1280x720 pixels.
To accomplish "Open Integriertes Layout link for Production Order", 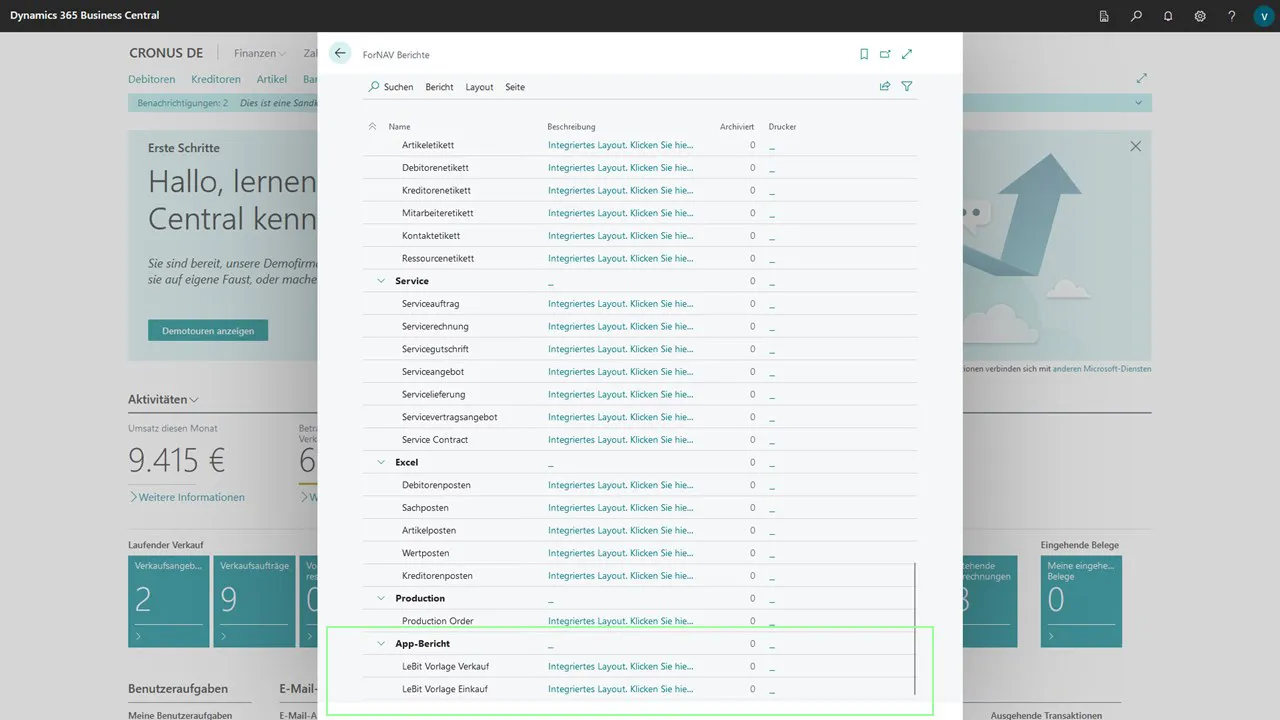I will pos(620,621).
